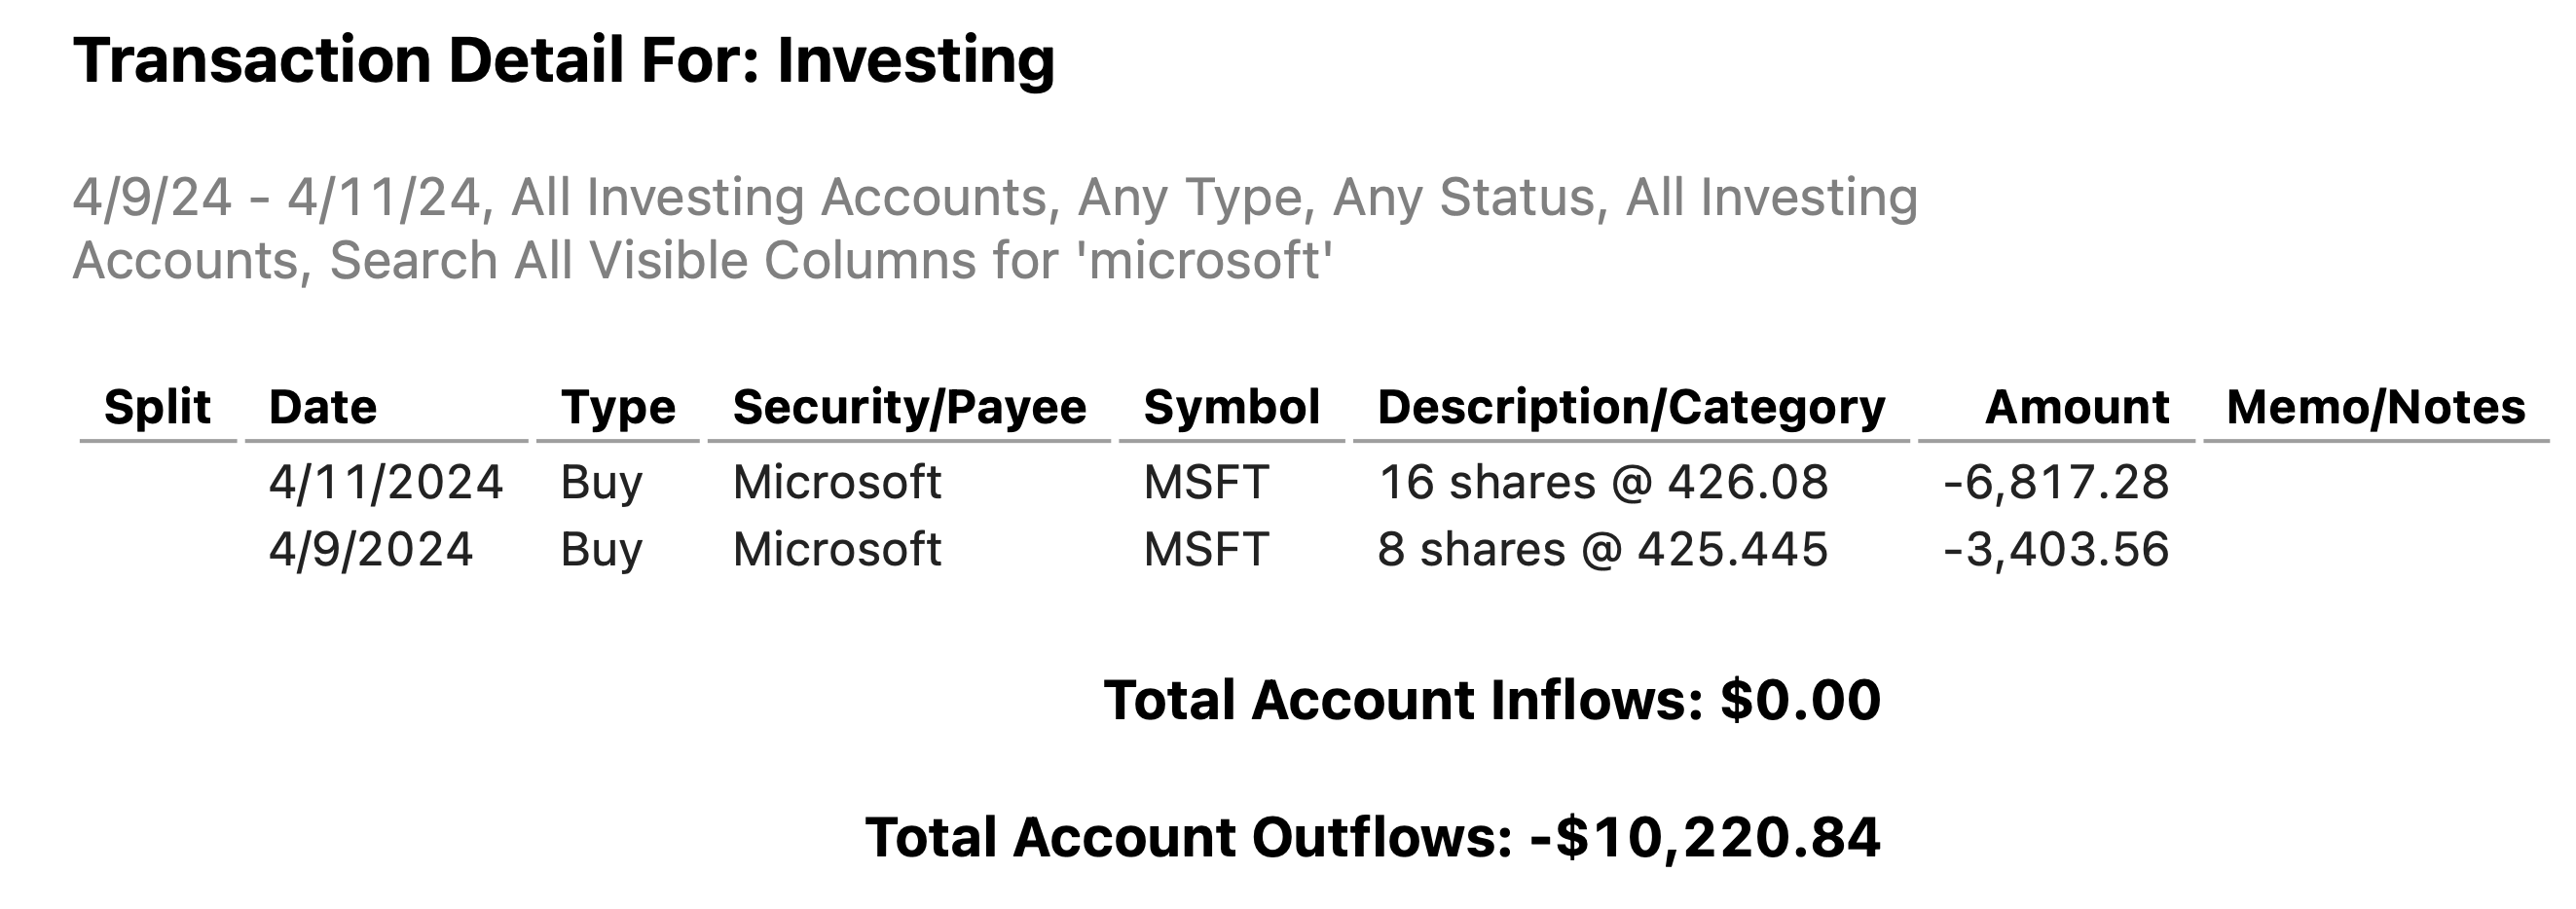Click the Memo/Notes column header
2576x909 pixels.
(x=2375, y=408)
